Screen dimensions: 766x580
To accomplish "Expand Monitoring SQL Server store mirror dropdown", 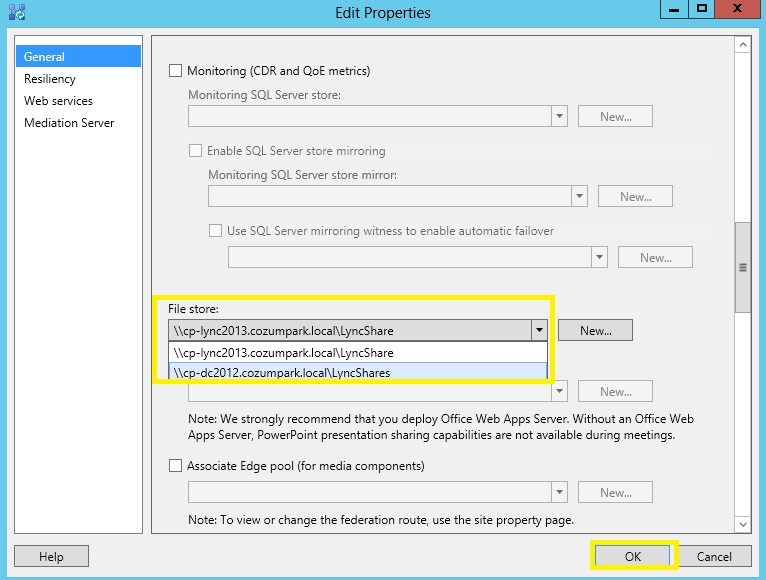I will (579, 196).
